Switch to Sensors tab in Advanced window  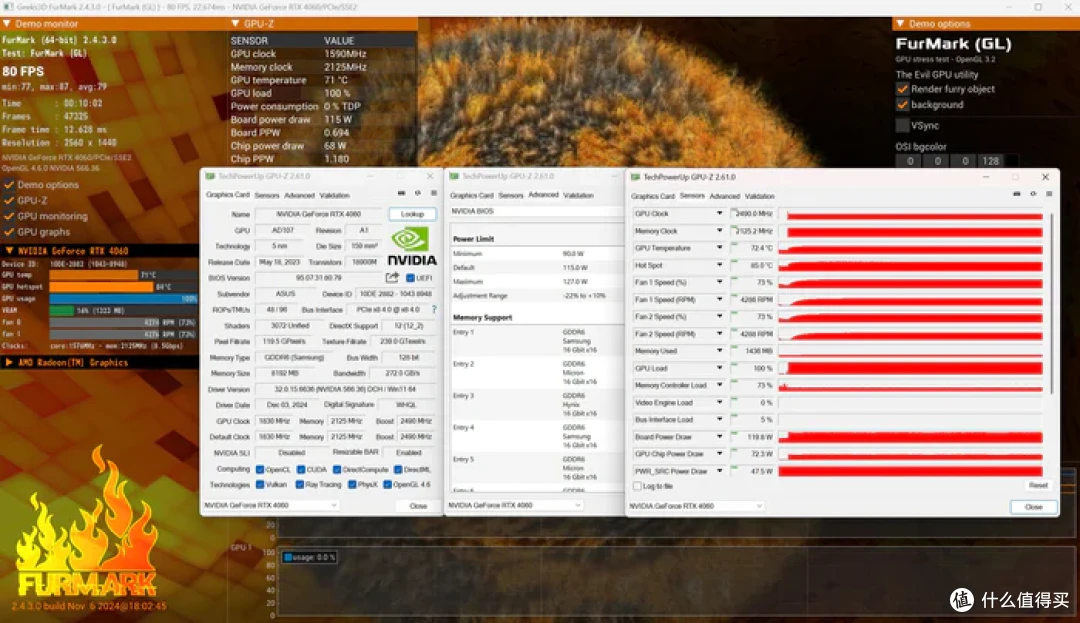510,196
